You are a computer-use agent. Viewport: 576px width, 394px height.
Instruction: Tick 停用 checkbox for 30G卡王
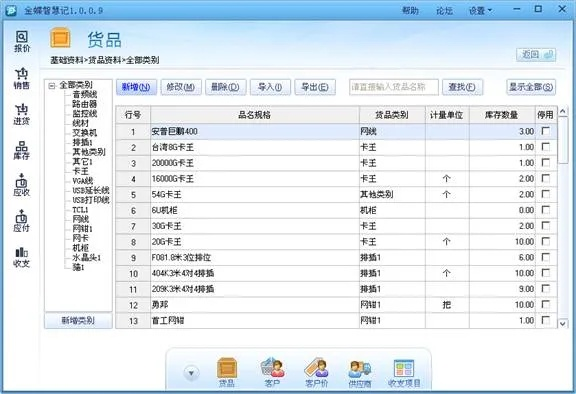coord(546,226)
